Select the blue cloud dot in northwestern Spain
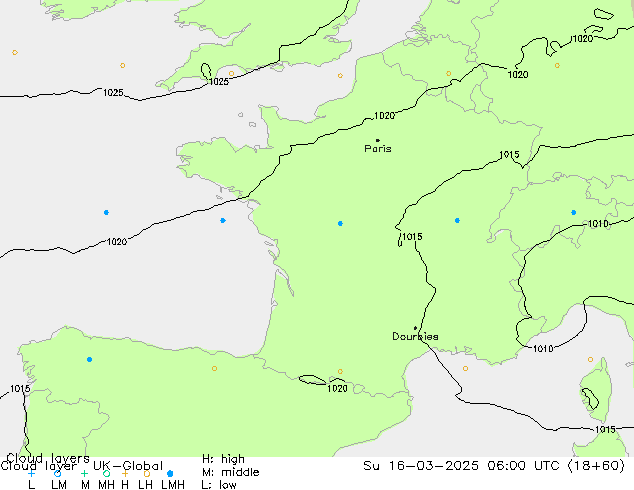The image size is (634, 490). 89,359
